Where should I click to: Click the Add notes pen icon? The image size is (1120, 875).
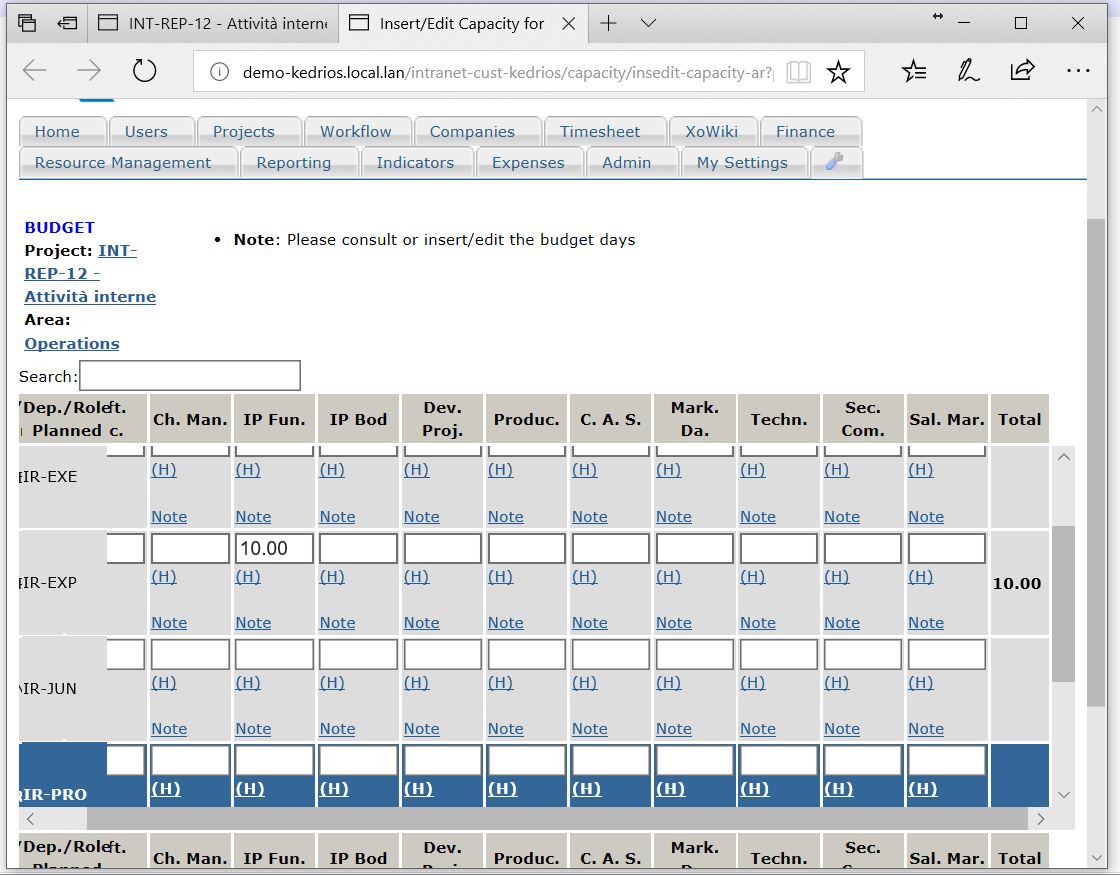[x=968, y=71]
